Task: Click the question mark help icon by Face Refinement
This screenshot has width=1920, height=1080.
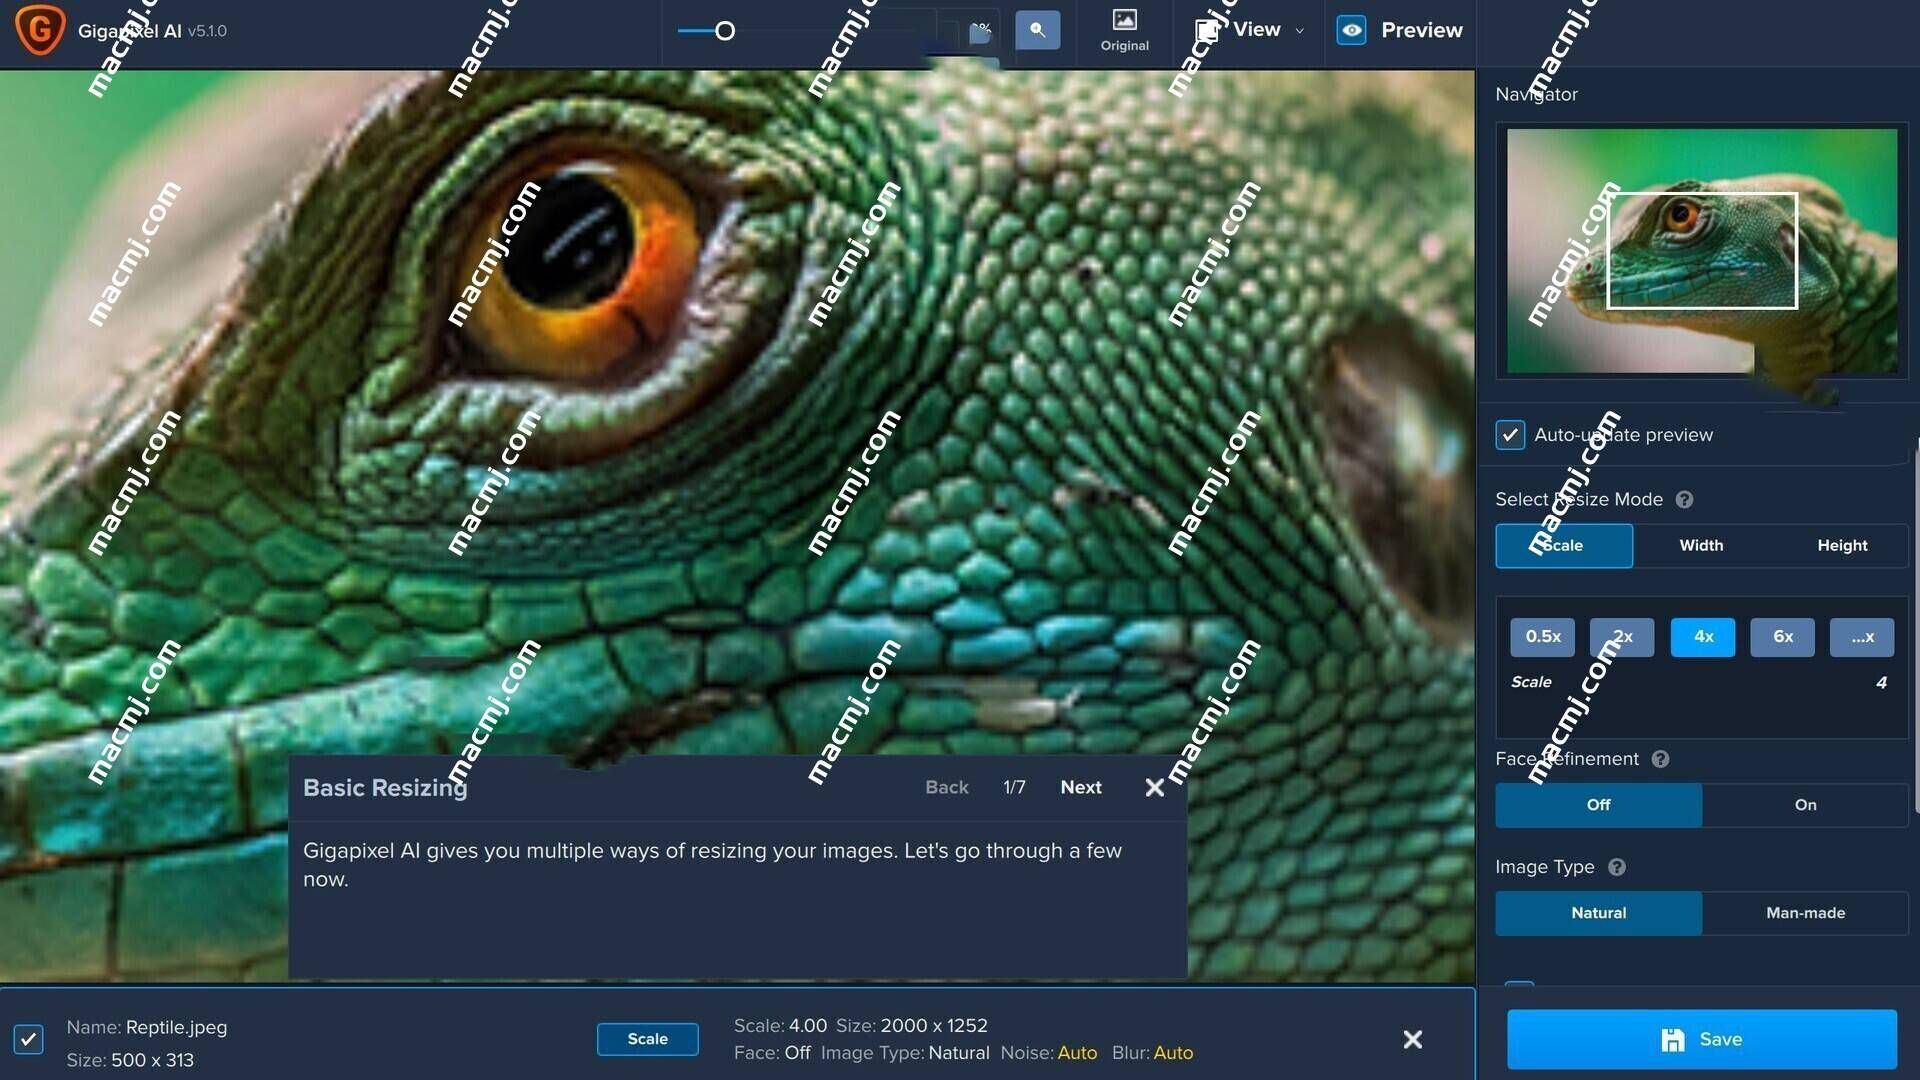Action: click(x=1659, y=758)
